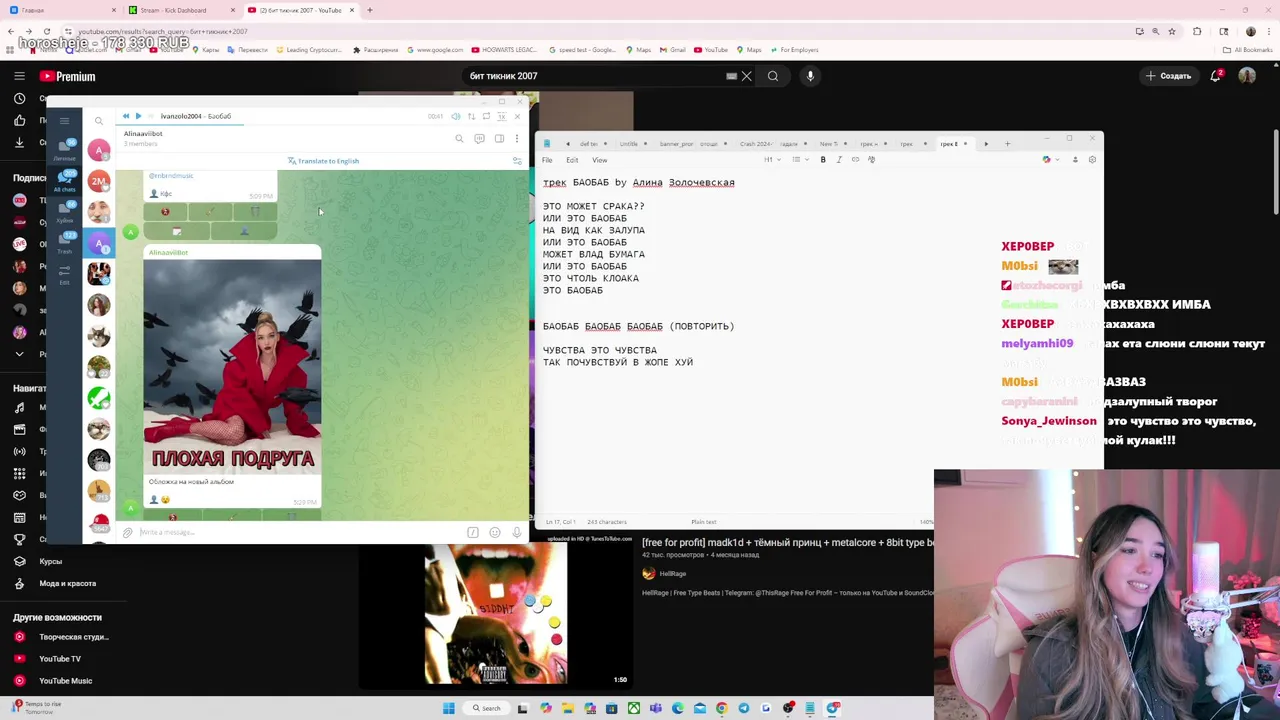
Task: Open YouTube TV in the sidebar
Action: (x=60, y=659)
